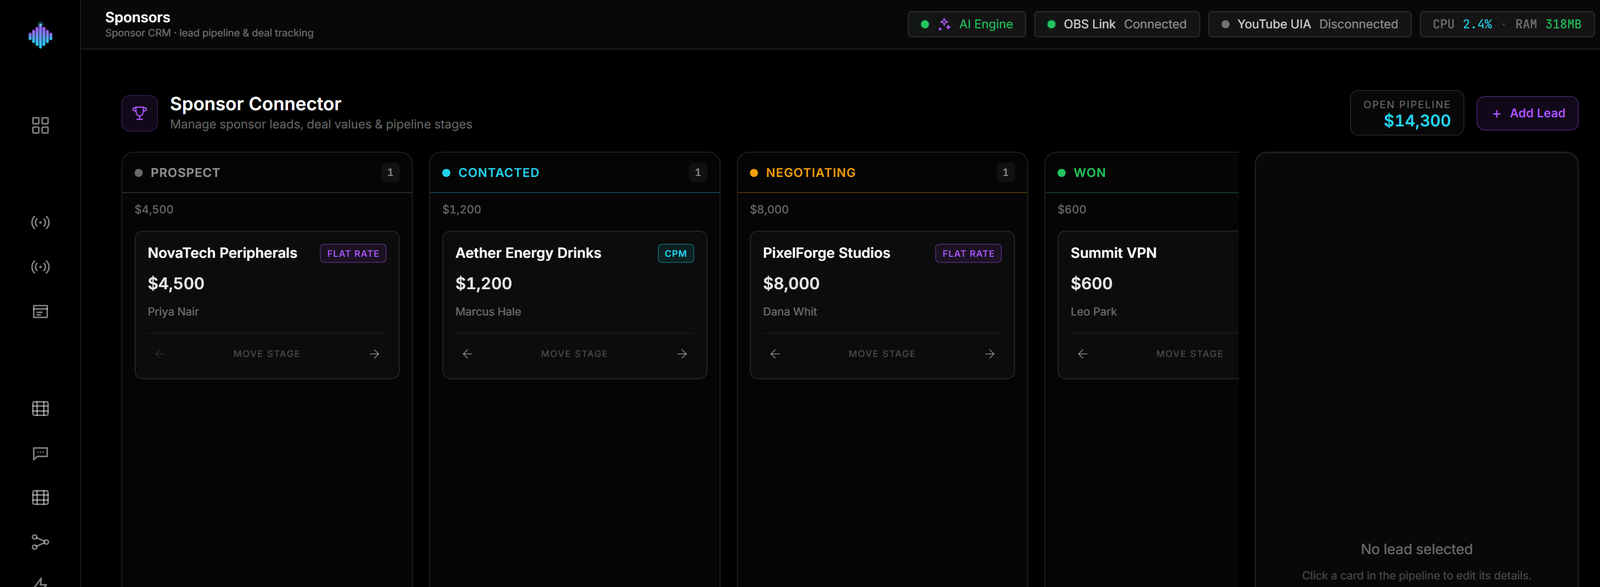Open the table grid icon just below the chat icon
Screen dimensions: 1600x587
(40, 497)
